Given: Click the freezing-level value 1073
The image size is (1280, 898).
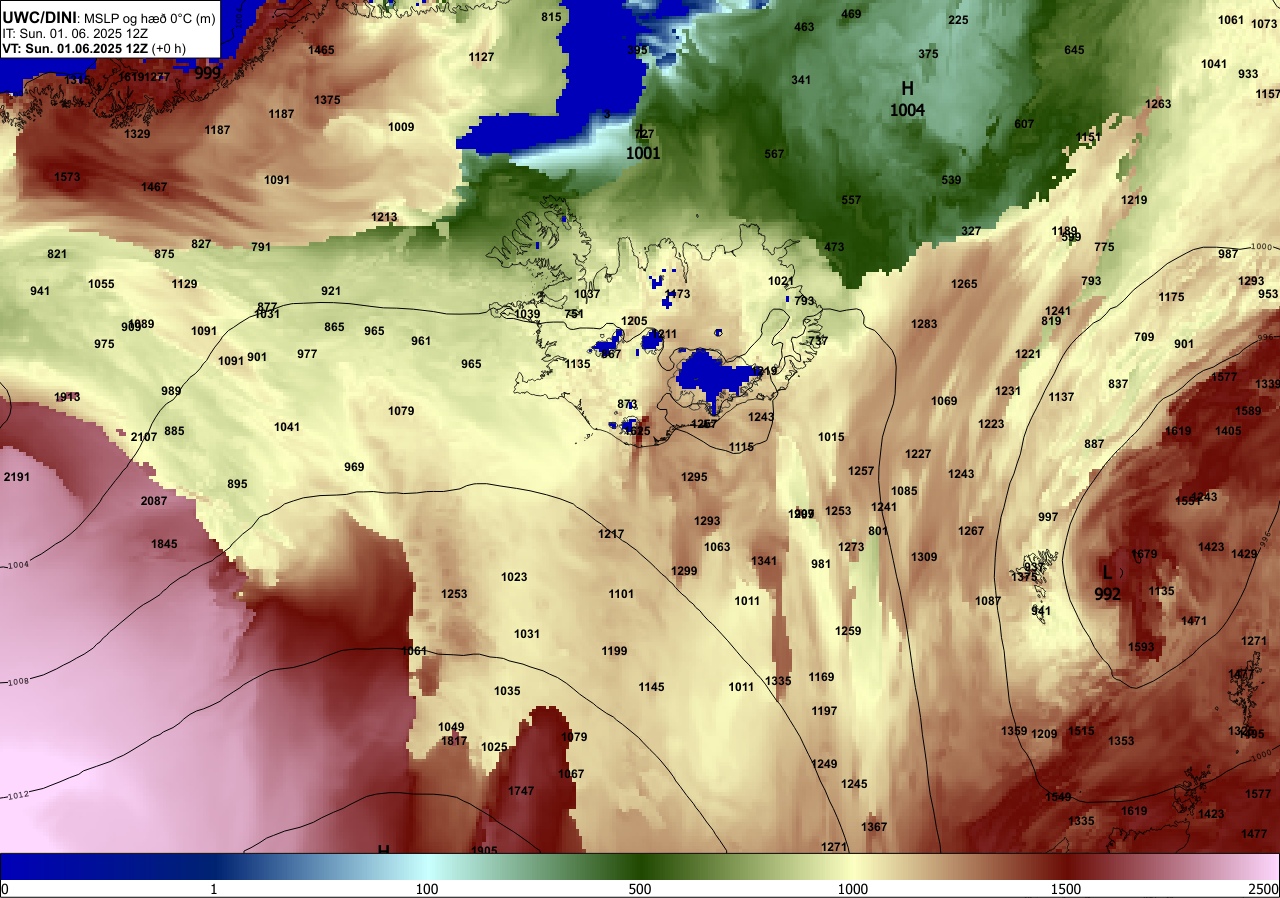Looking at the screenshot, I should pyautogui.click(x=1264, y=24).
